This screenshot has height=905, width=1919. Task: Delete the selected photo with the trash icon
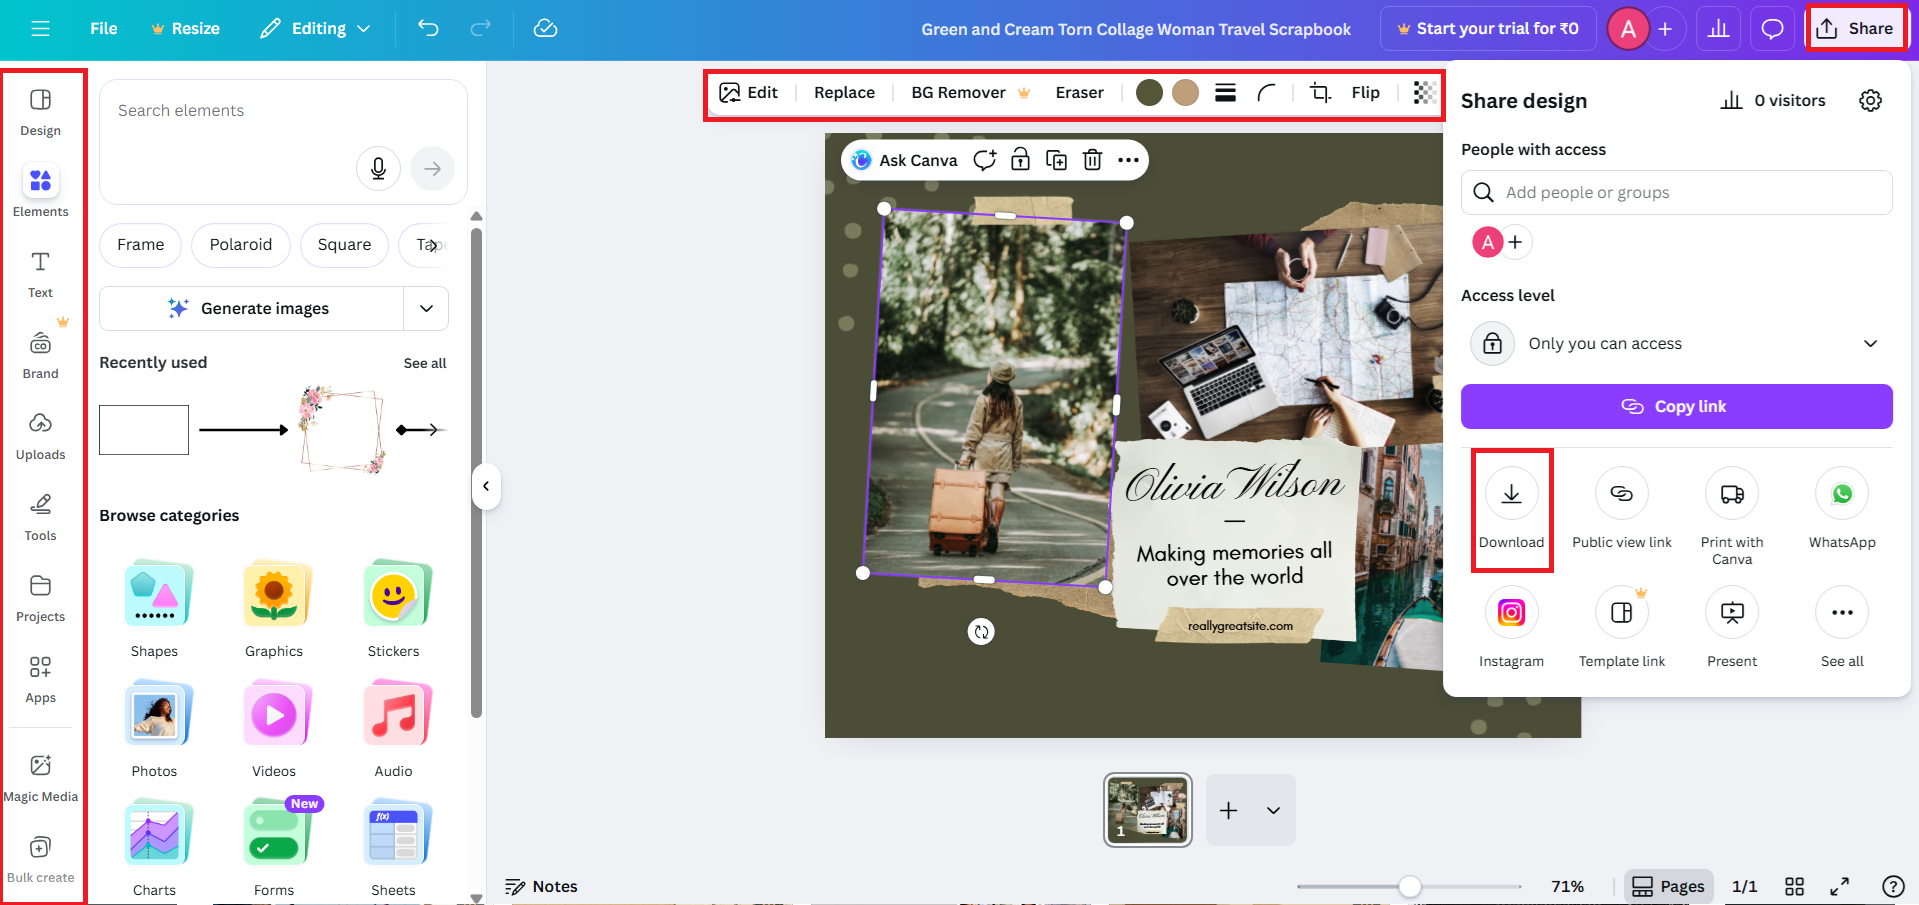coord(1092,159)
